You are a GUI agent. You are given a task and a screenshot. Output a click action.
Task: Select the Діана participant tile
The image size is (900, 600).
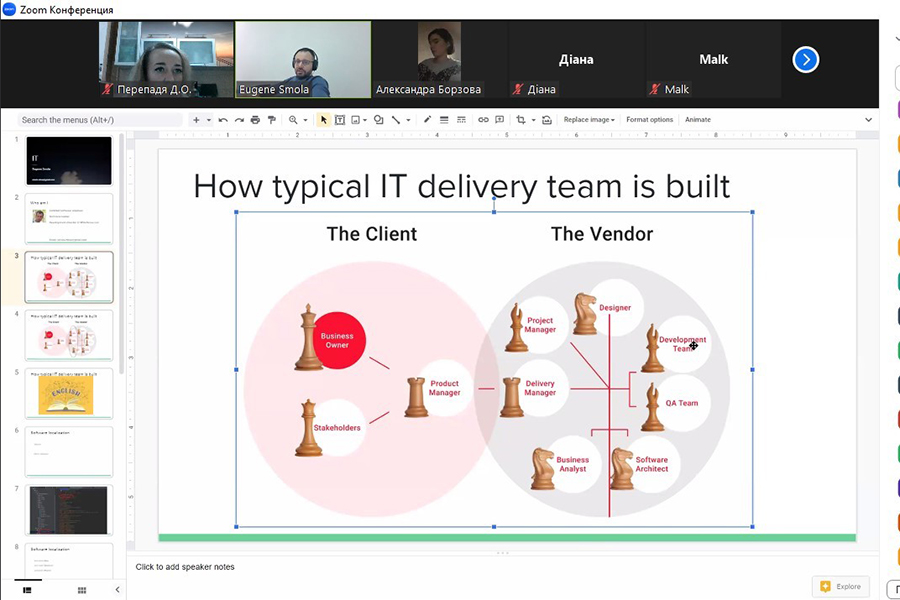pyautogui.click(x=576, y=59)
